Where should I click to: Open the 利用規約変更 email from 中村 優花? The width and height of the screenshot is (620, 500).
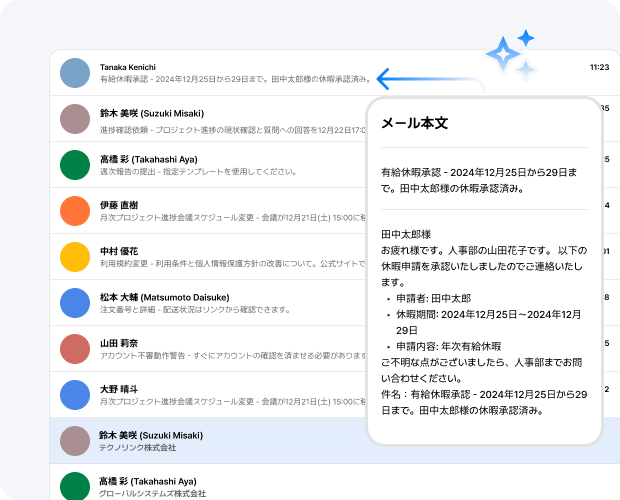coord(230,263)
